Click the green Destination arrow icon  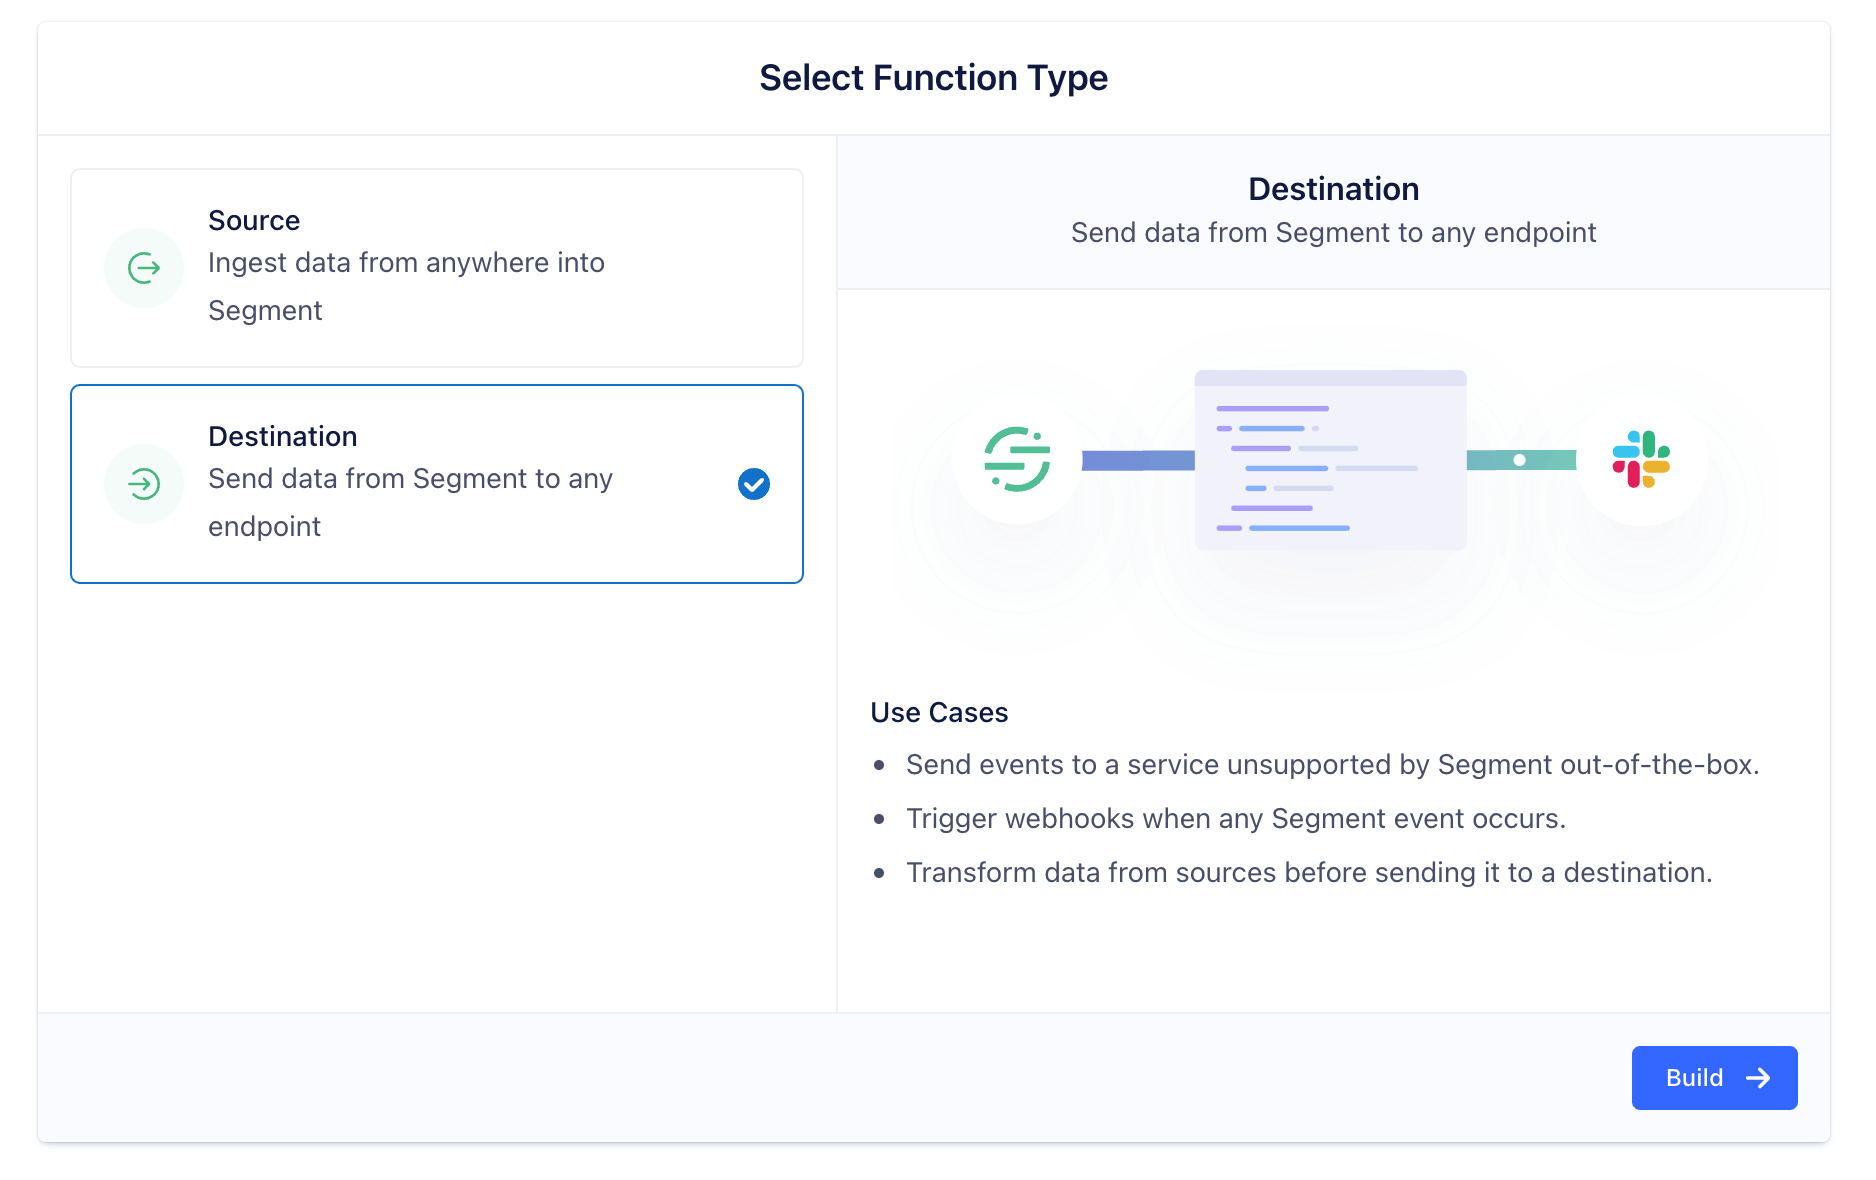144,484
